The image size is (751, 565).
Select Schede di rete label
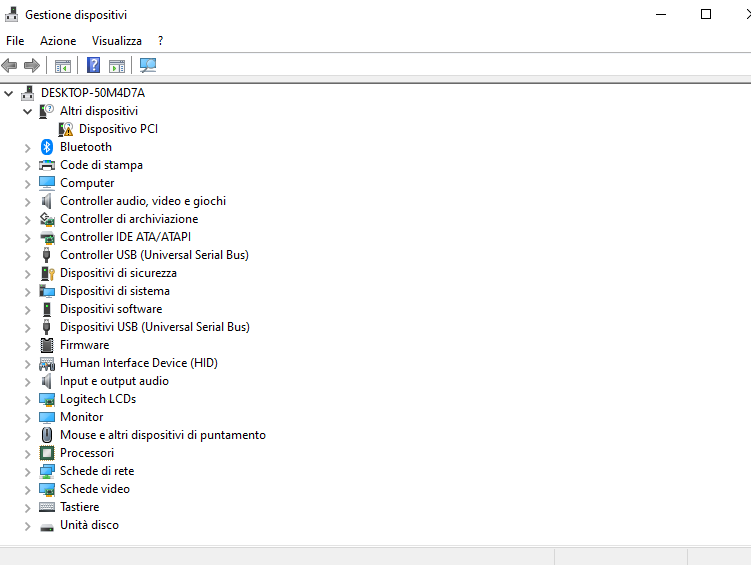(x=97, y=471)
